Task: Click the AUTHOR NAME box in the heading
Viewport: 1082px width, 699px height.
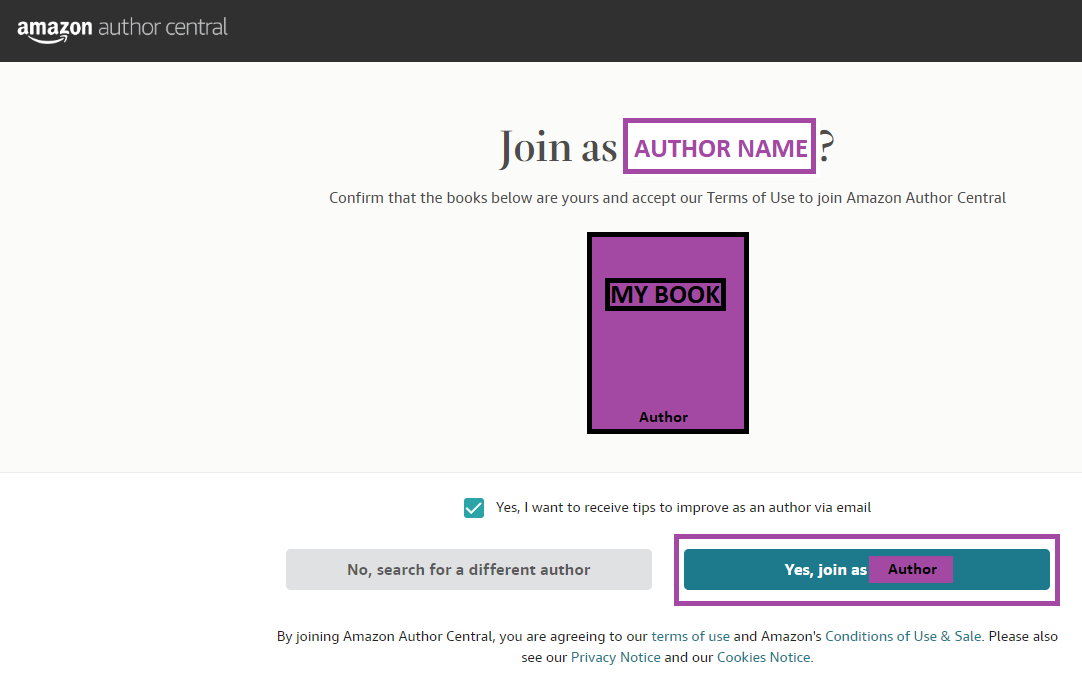Action: [x=719, y=146]
